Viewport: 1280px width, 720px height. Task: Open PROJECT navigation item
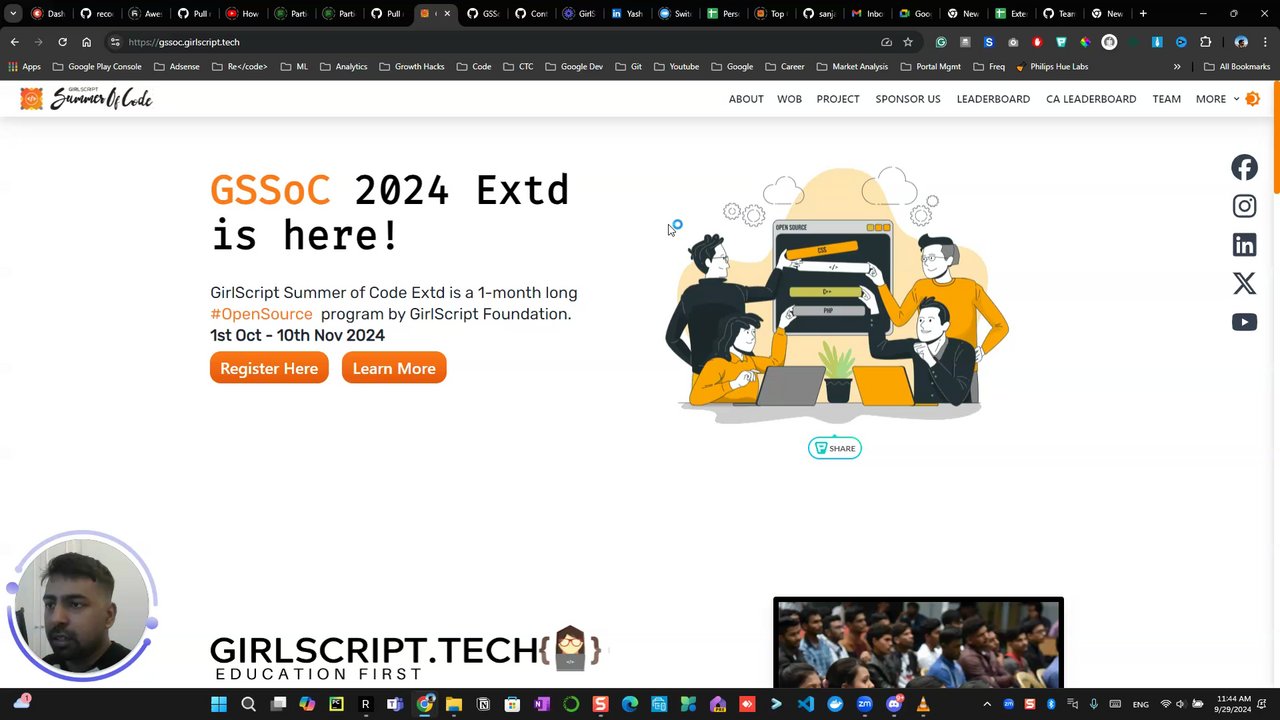pyautogui.click(x=838, y=99)
